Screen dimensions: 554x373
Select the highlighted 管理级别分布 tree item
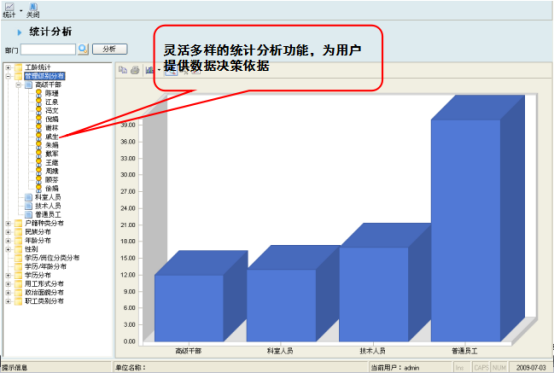45,76
